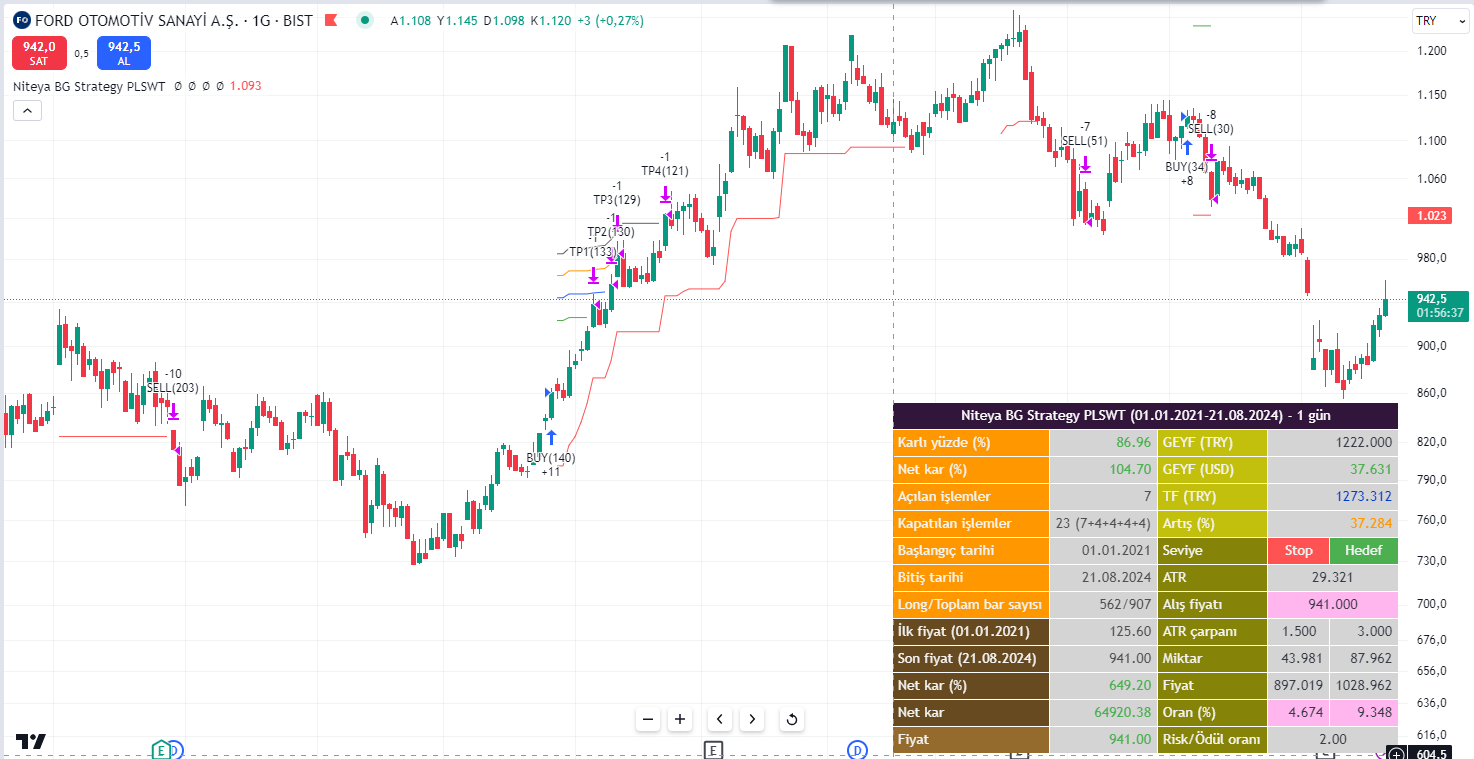Click the TradingView logo
Screen dimensions: 1474x759
coord(30,742)
